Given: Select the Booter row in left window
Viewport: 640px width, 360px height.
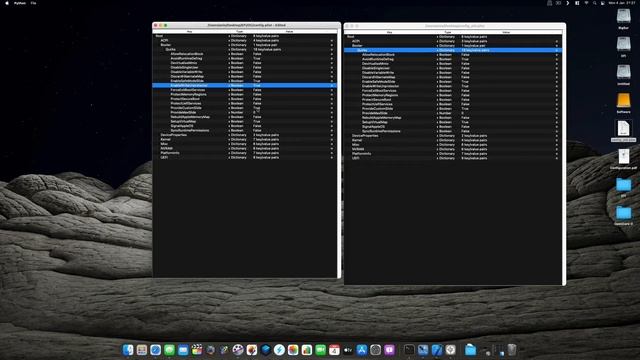Looking at the screenshot, I should pyautogui.click(x=244, y=45).
